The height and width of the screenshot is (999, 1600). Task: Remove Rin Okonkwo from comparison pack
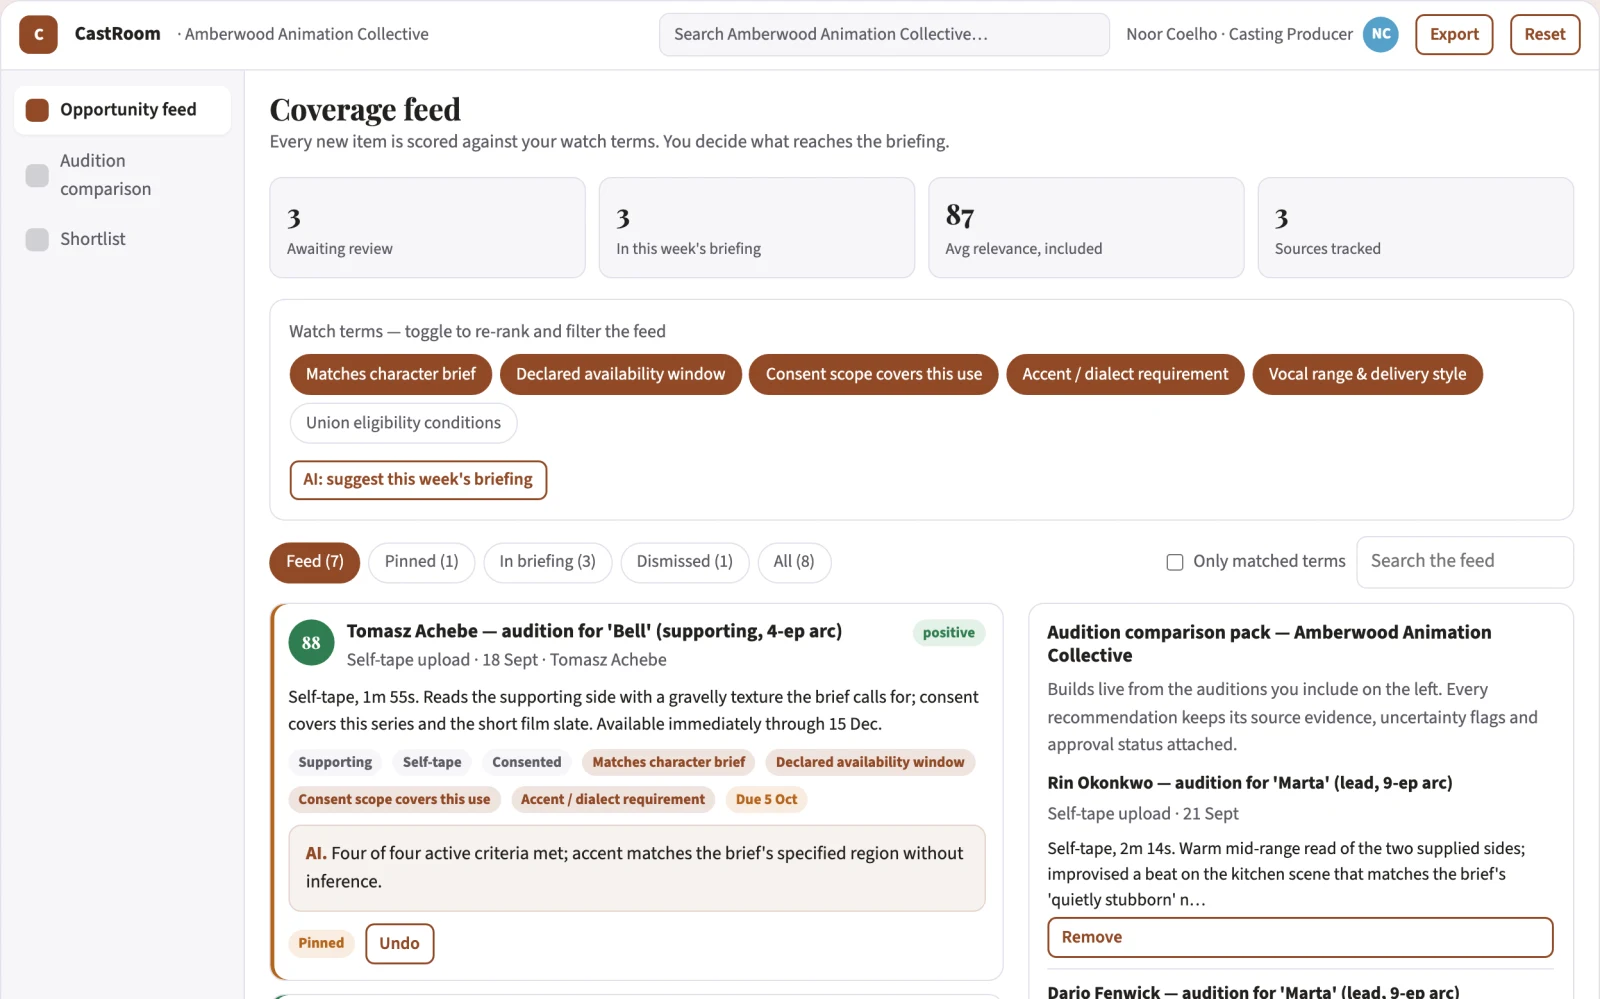1300,938
